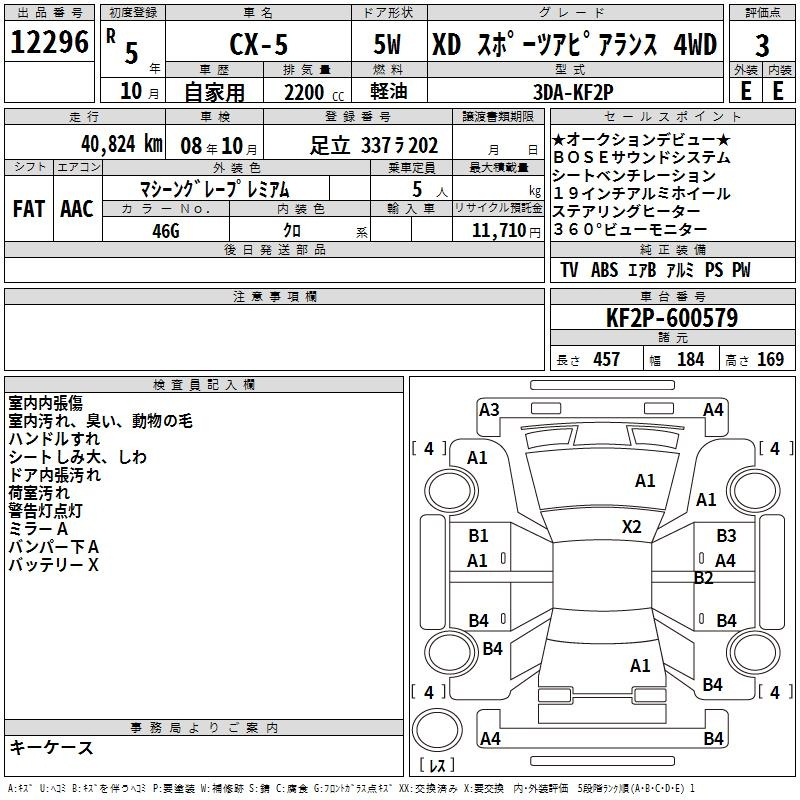800x800 pixels.
Task: Select the mileage value 40,824 km
Action: point(98,144)
